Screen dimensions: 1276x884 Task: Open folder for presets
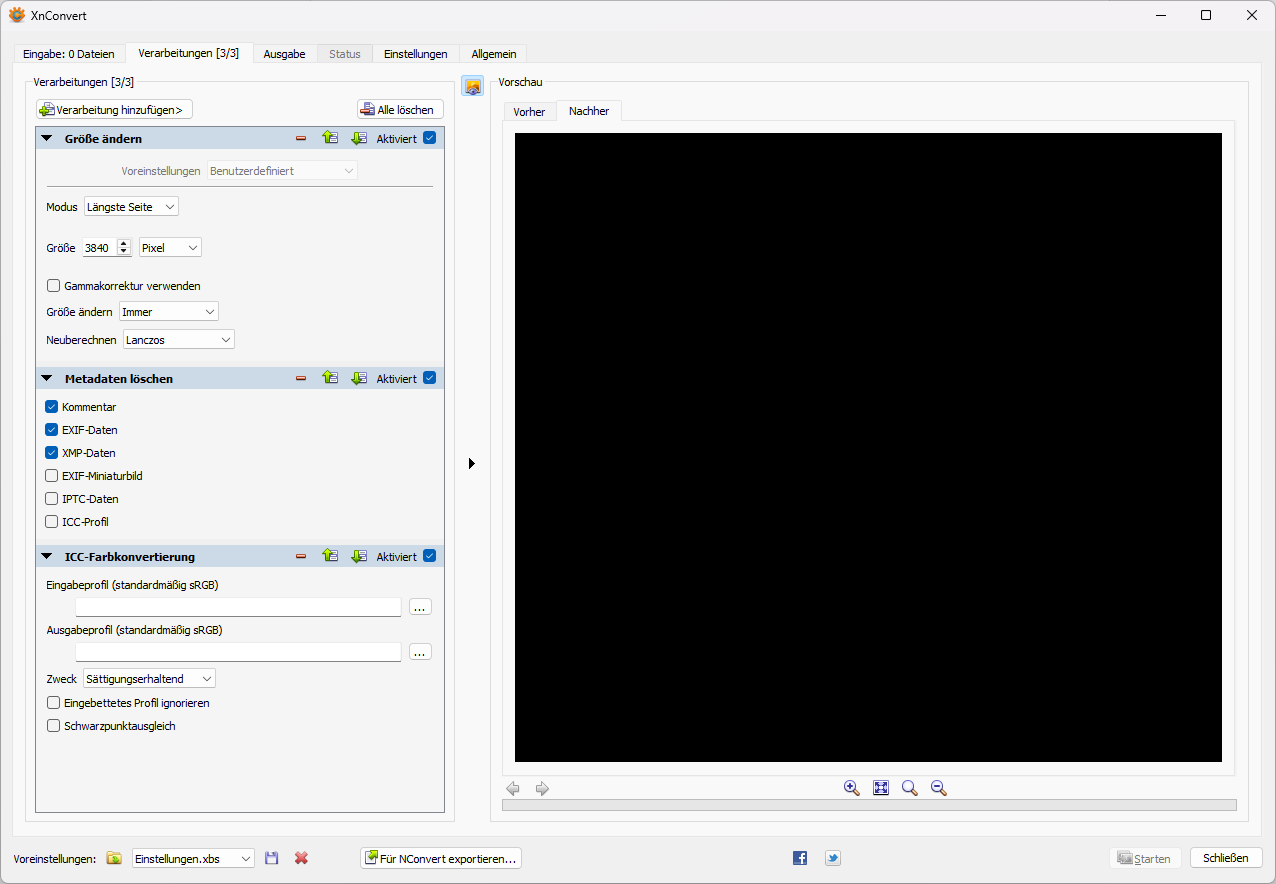(114, 858)
